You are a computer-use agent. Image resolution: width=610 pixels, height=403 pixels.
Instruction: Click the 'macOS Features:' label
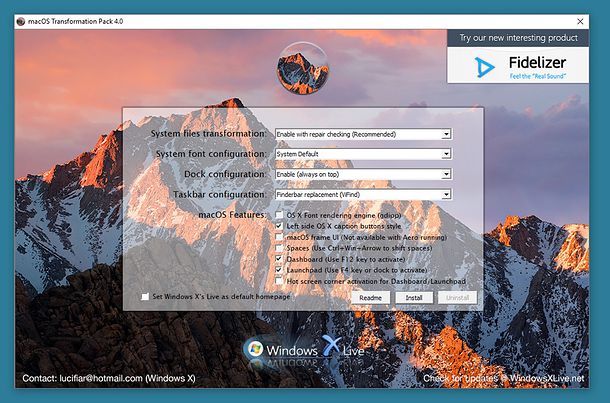pos(232,215)
